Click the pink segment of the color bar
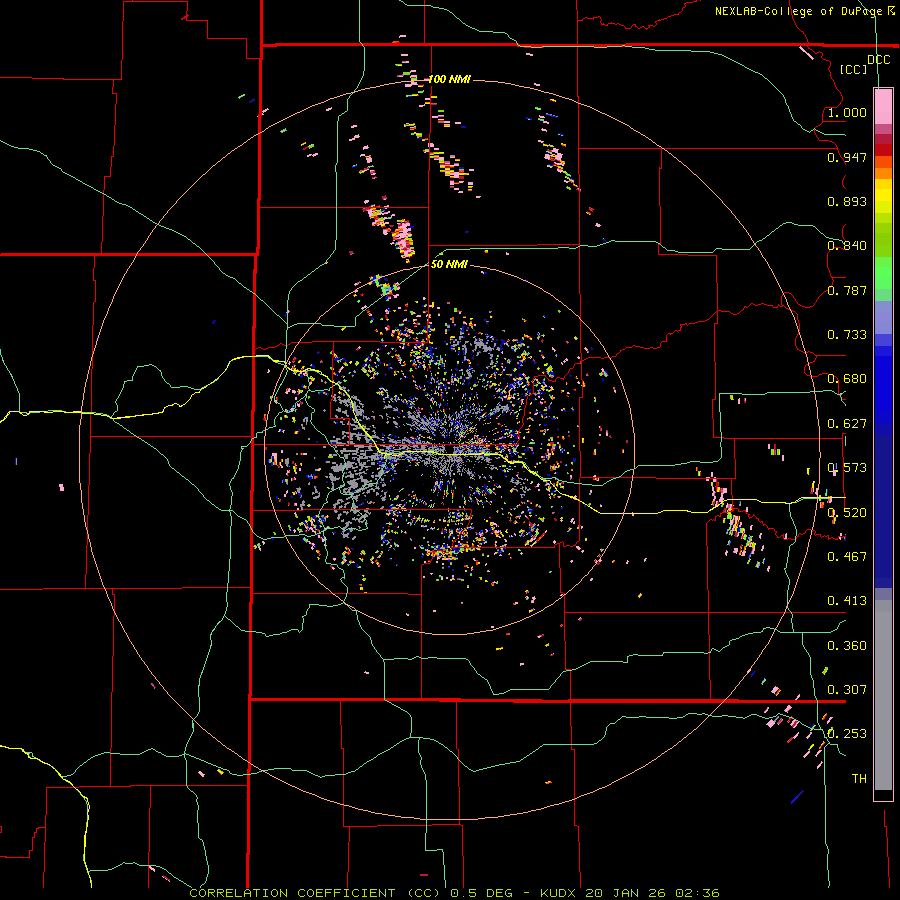Viewport: 900px width, 900px height. (x=883, y=106)
